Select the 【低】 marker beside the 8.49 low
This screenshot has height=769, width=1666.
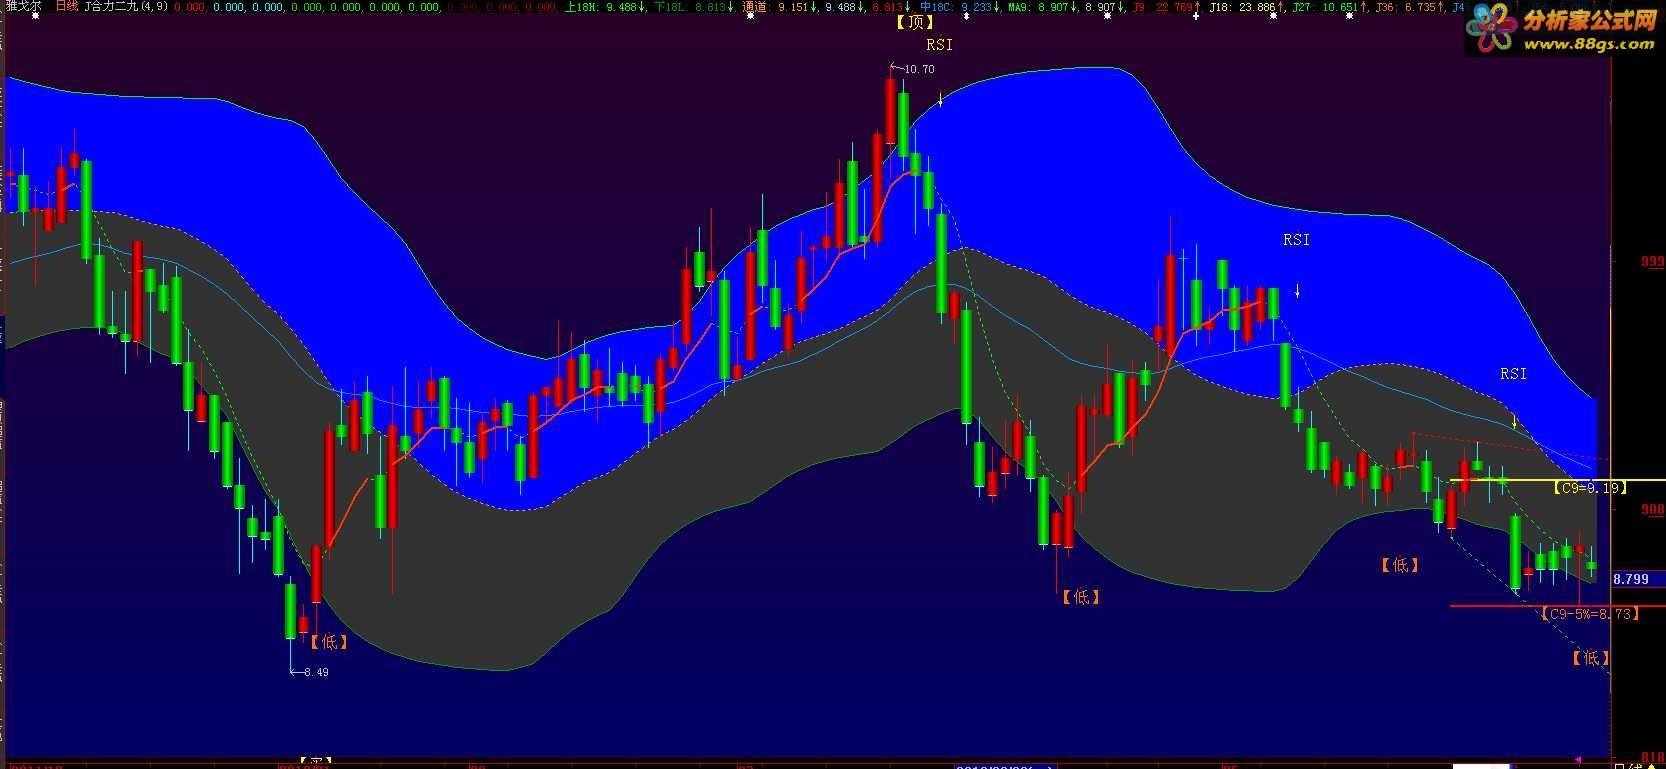[x=328, y=642]
